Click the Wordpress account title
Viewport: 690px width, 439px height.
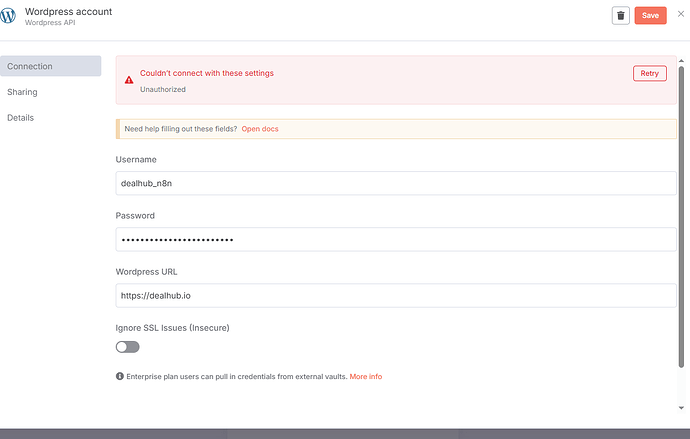(x=68, y=11)
